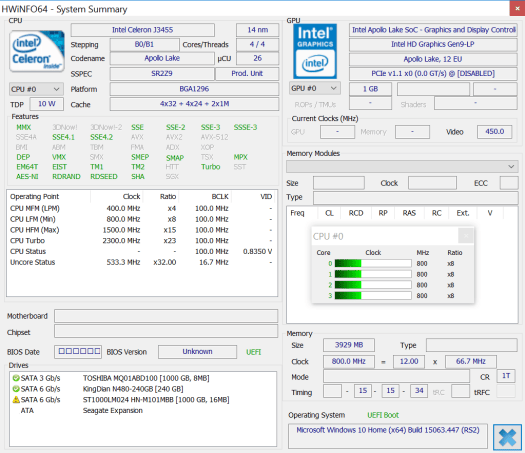Click the Apollo Lake codename field

162,58
